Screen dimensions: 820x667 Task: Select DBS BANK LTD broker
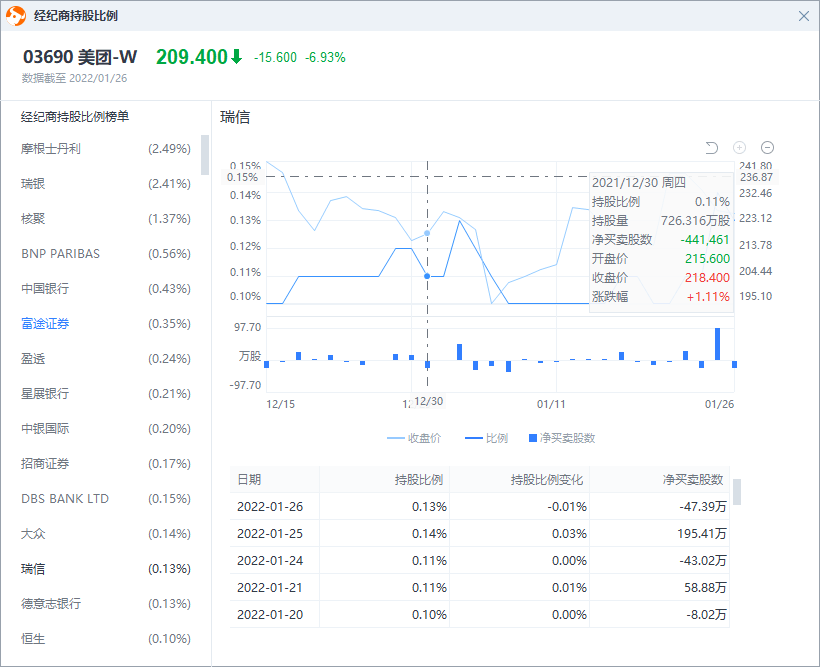pos(65,499)
